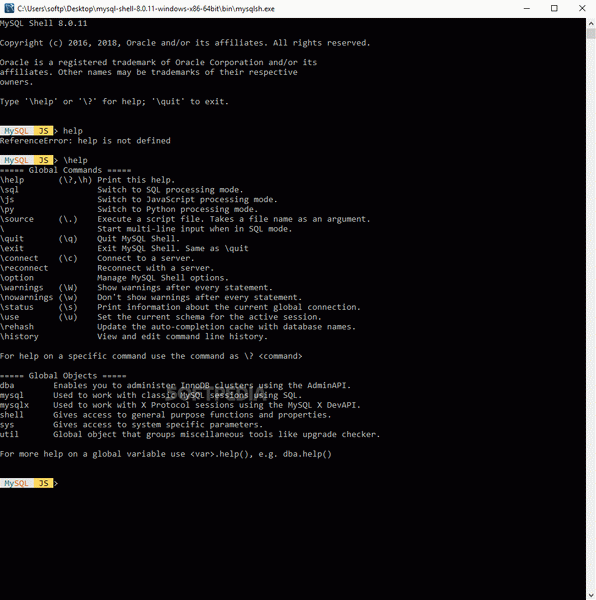Click the scrollbar down arrow
The image size is (596, 600).
point(591,595)
